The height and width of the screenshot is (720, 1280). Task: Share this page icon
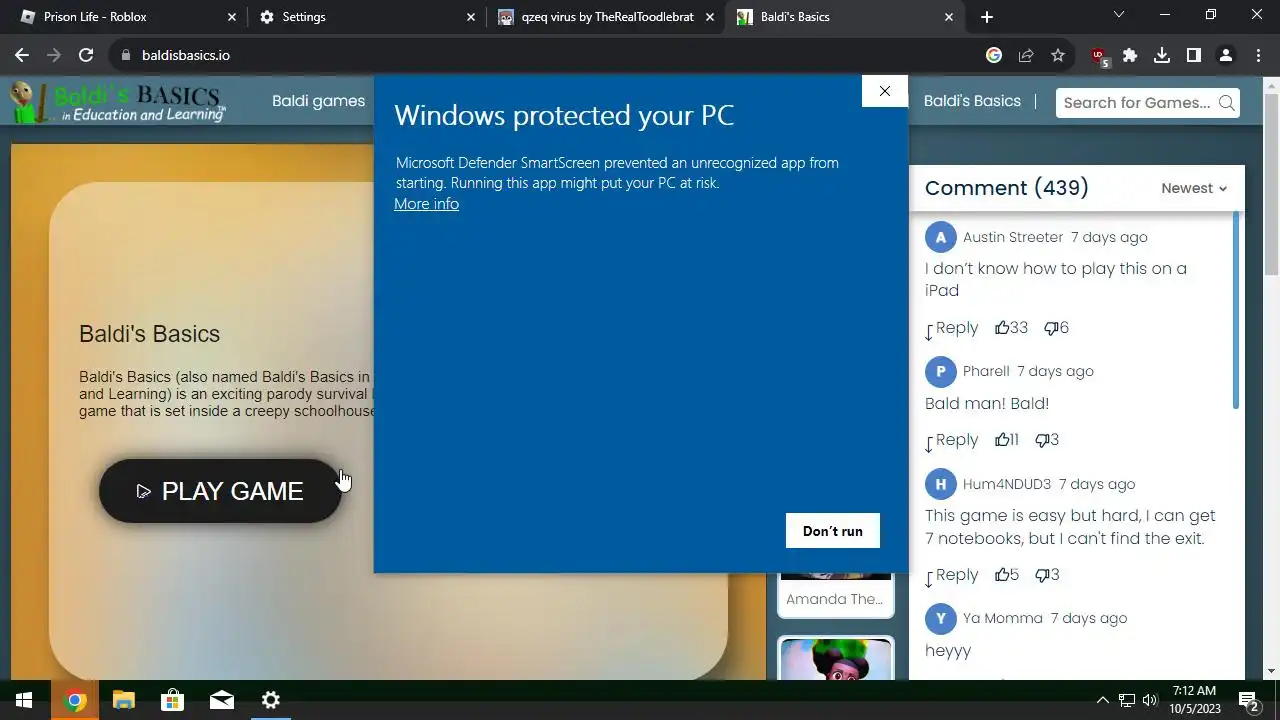pyautogui.click(x=1026, y=55)
